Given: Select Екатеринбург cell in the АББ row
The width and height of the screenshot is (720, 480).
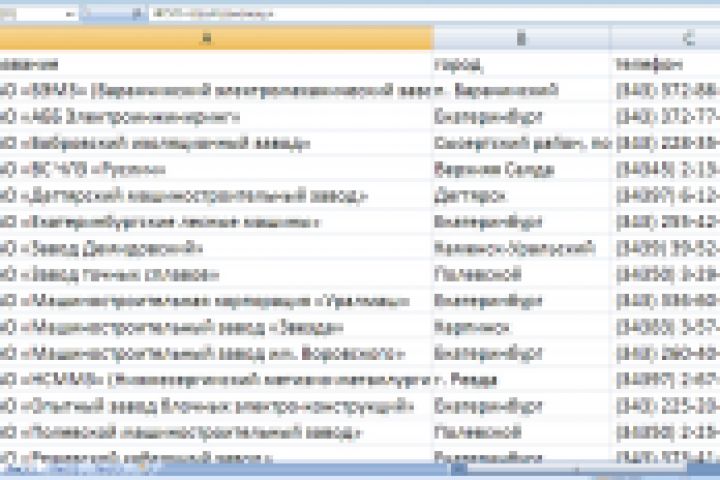Looking at the screenshot, I should pos(522,117).
